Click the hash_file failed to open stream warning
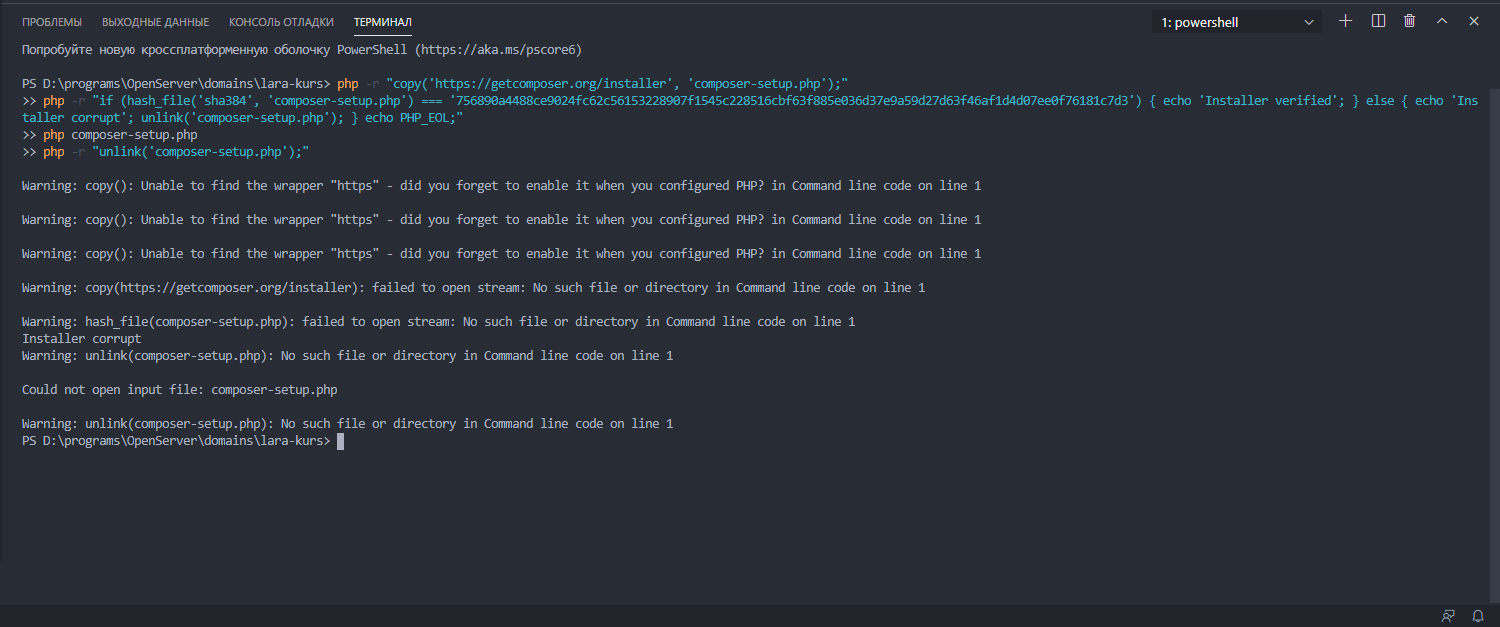This screenshot has height=627, width=1500. (439, 322)
